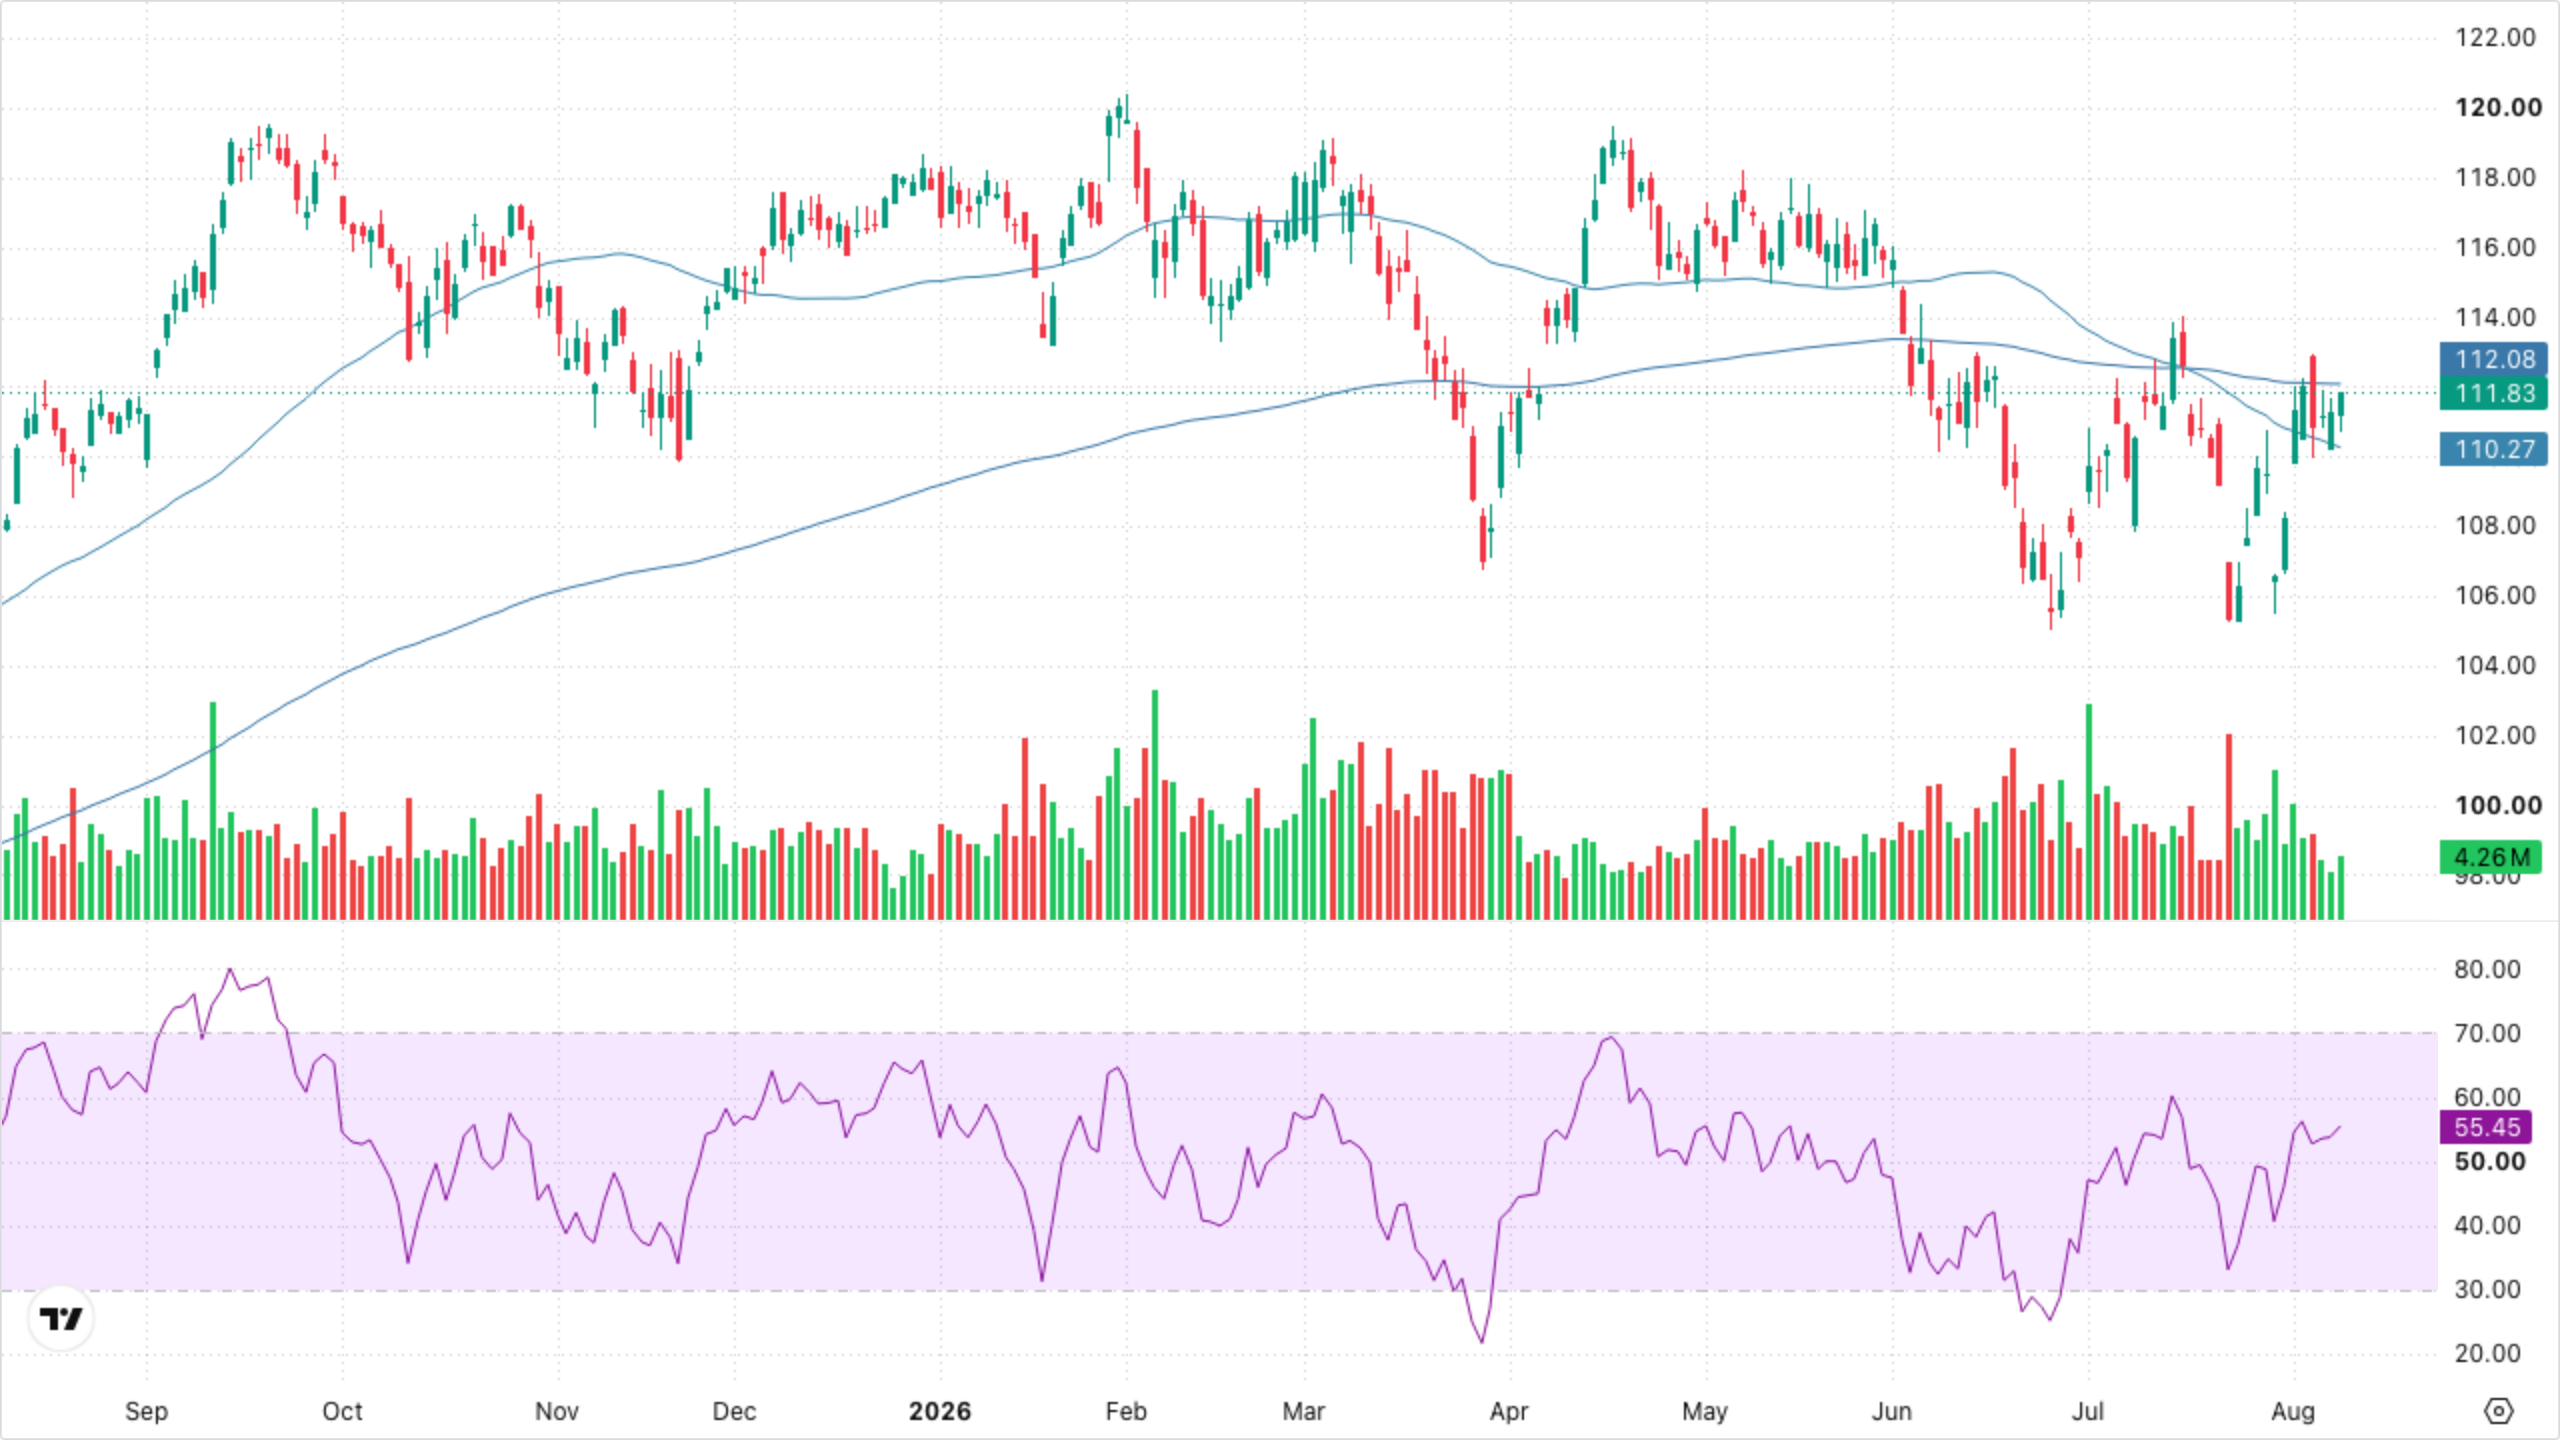Click the Nov label on time axis
This screenshot has width=2560, height=1440.
pos(557,1411)
